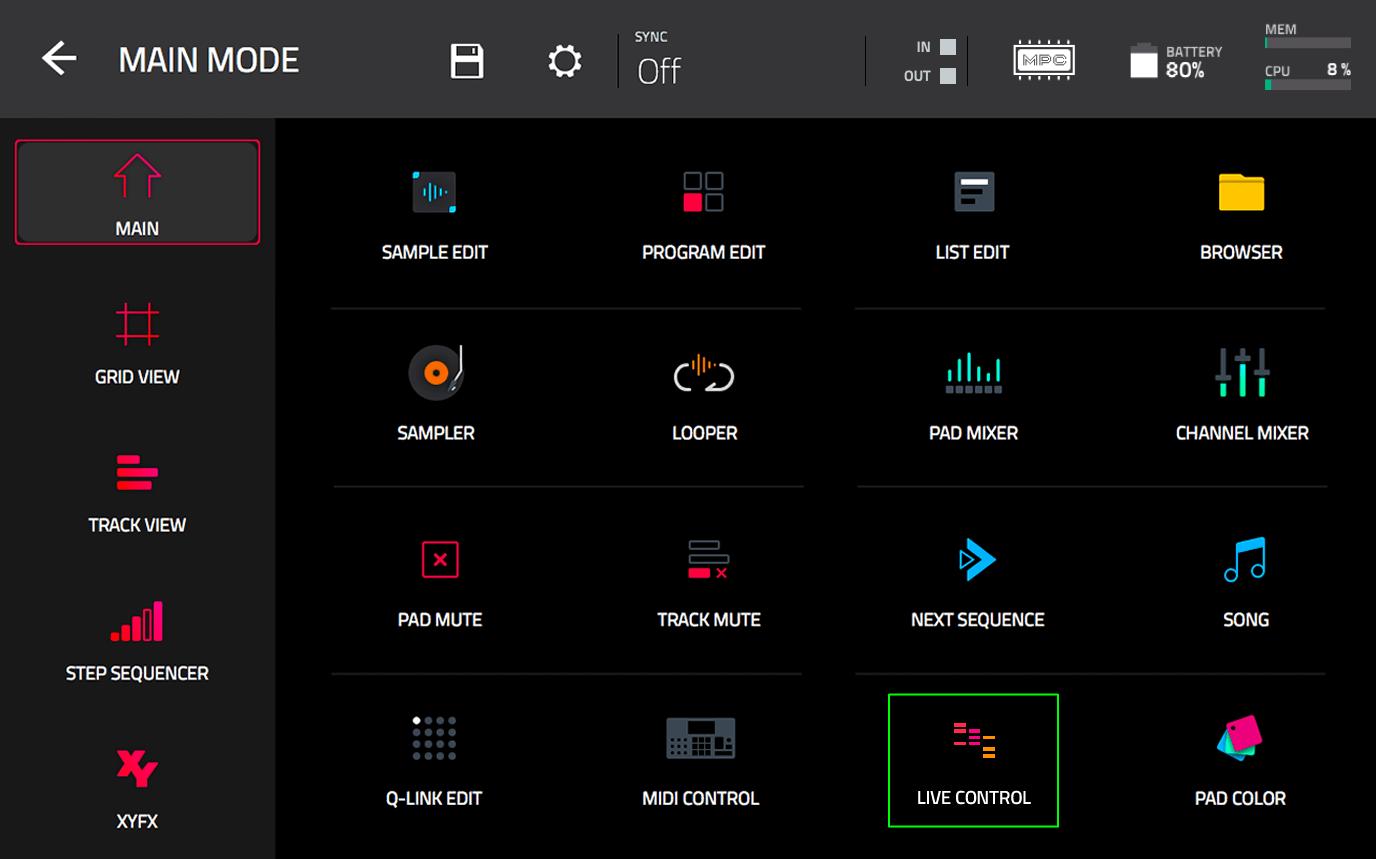Image resolution: width=1376 pixels, height=859 pixels.
Task: Open Q-Link Edit mode
Action: (435, 761)
